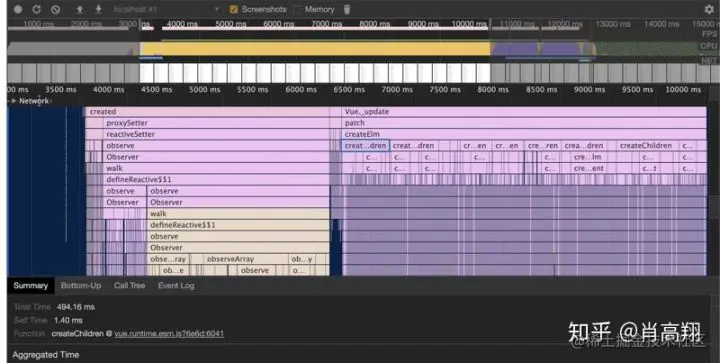The image size is (720, 363).
Task: Open the vue.runtime.esm.js?6e6d:6041 source link
Action: pos(169,334)
